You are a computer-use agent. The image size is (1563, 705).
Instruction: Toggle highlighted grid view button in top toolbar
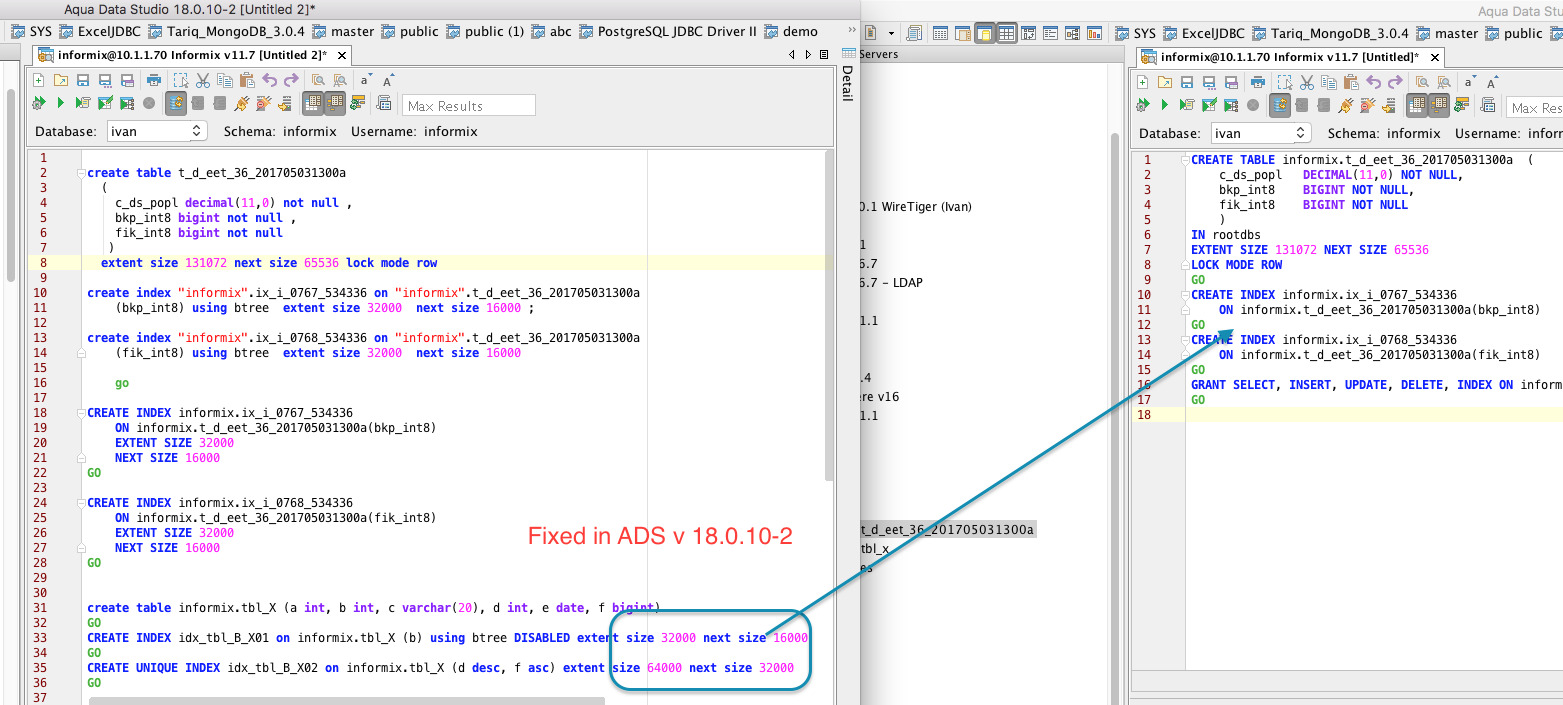pyautogui.click(x=1006, y=33)
